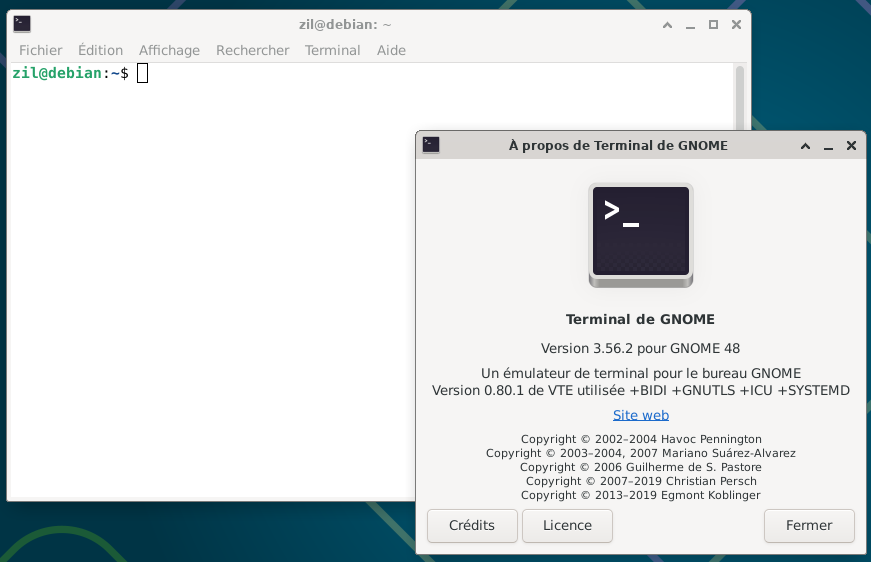This screenshot has width=871, height=562.
Task: Click terminal icon in About dialog title bar
Action: pyautogui.click(x=431, y=145)
